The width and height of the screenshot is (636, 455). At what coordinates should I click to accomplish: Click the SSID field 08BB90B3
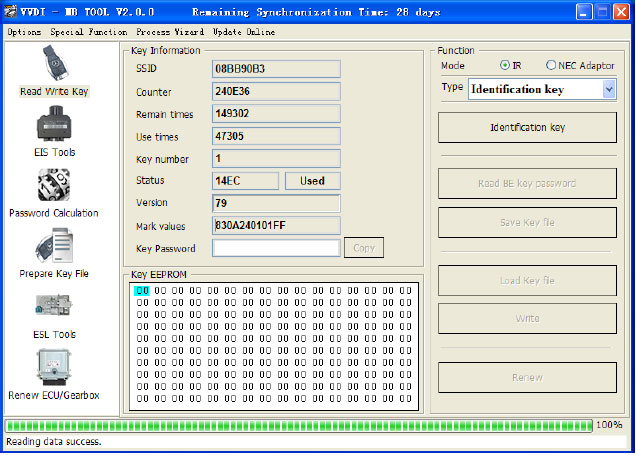pyautogui.click(x=276, y=69)
